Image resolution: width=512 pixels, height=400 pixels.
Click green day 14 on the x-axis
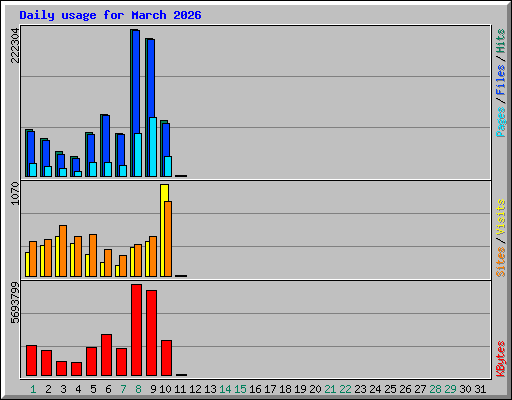(x=225, y=389)
